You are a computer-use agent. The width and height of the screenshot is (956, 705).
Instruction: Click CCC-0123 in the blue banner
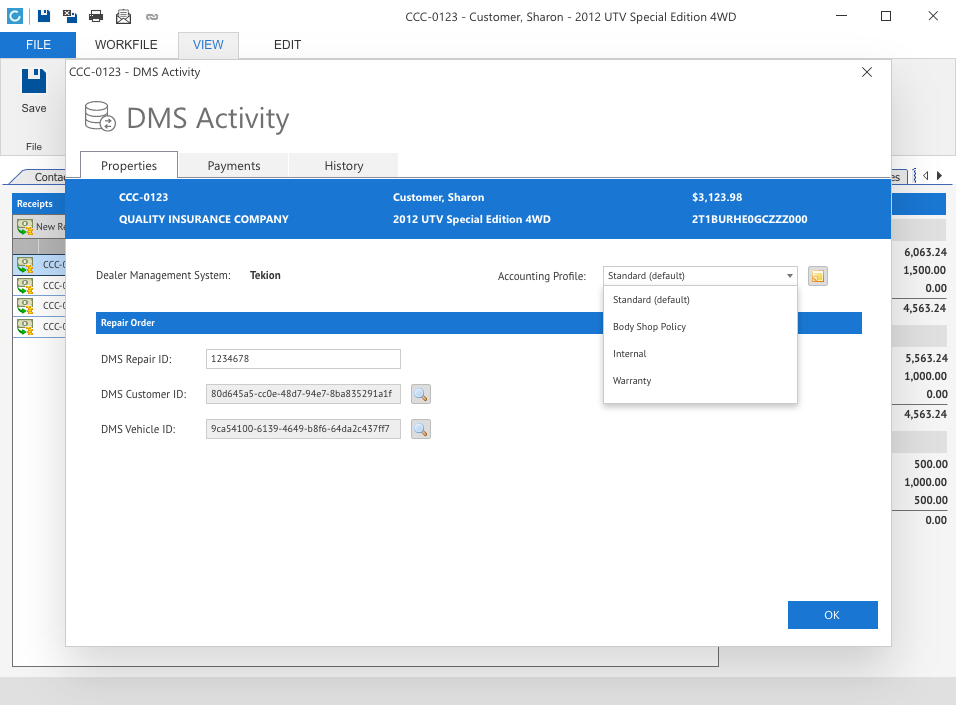pos(143,197)
